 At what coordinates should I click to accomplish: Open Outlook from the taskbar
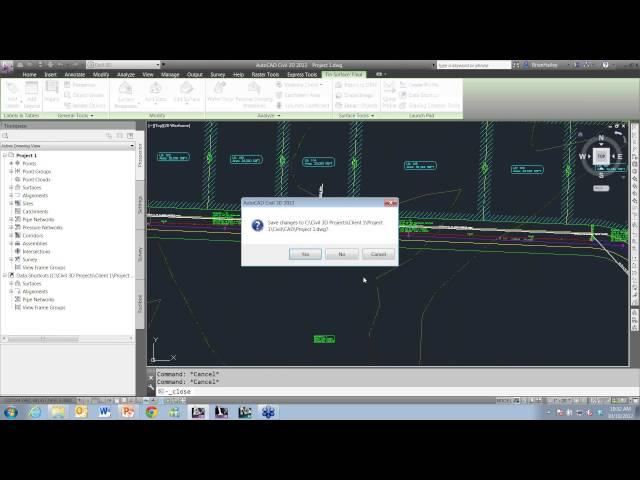tap(81, 412)
